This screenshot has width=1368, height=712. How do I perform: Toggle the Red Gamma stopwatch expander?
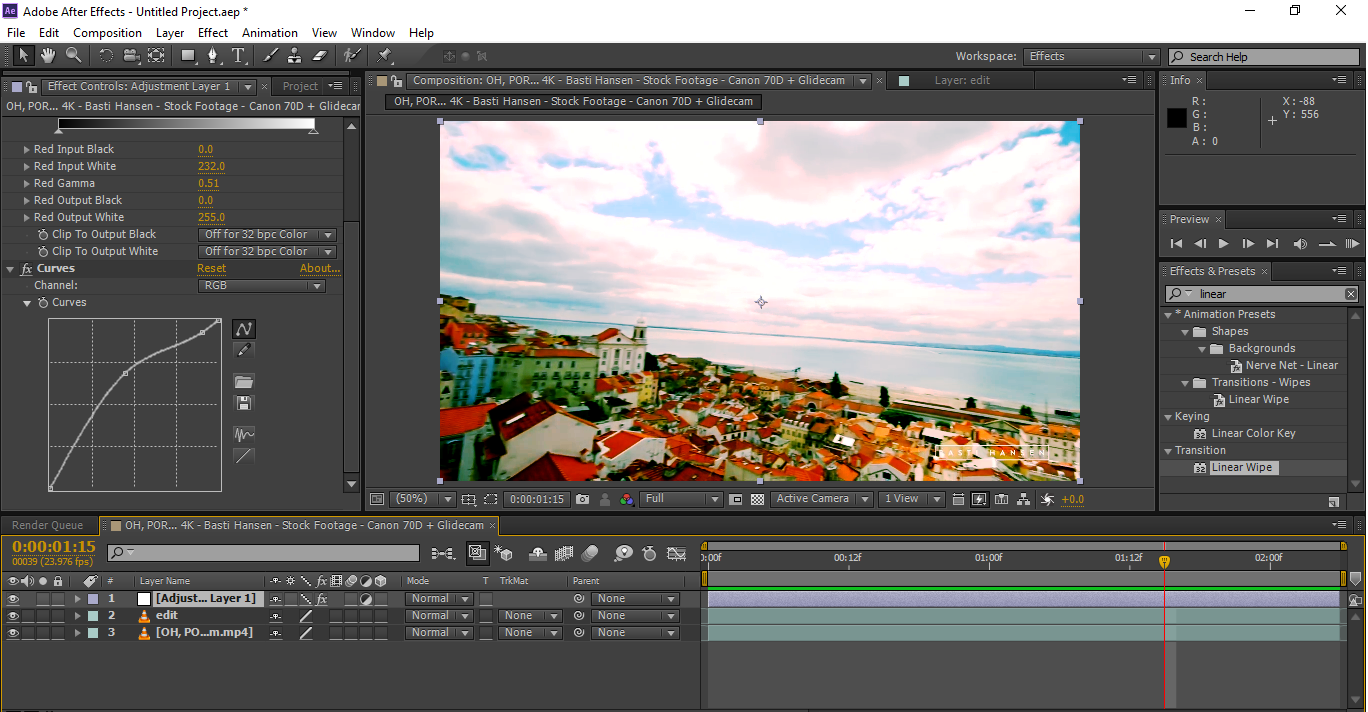coord(27,184)
